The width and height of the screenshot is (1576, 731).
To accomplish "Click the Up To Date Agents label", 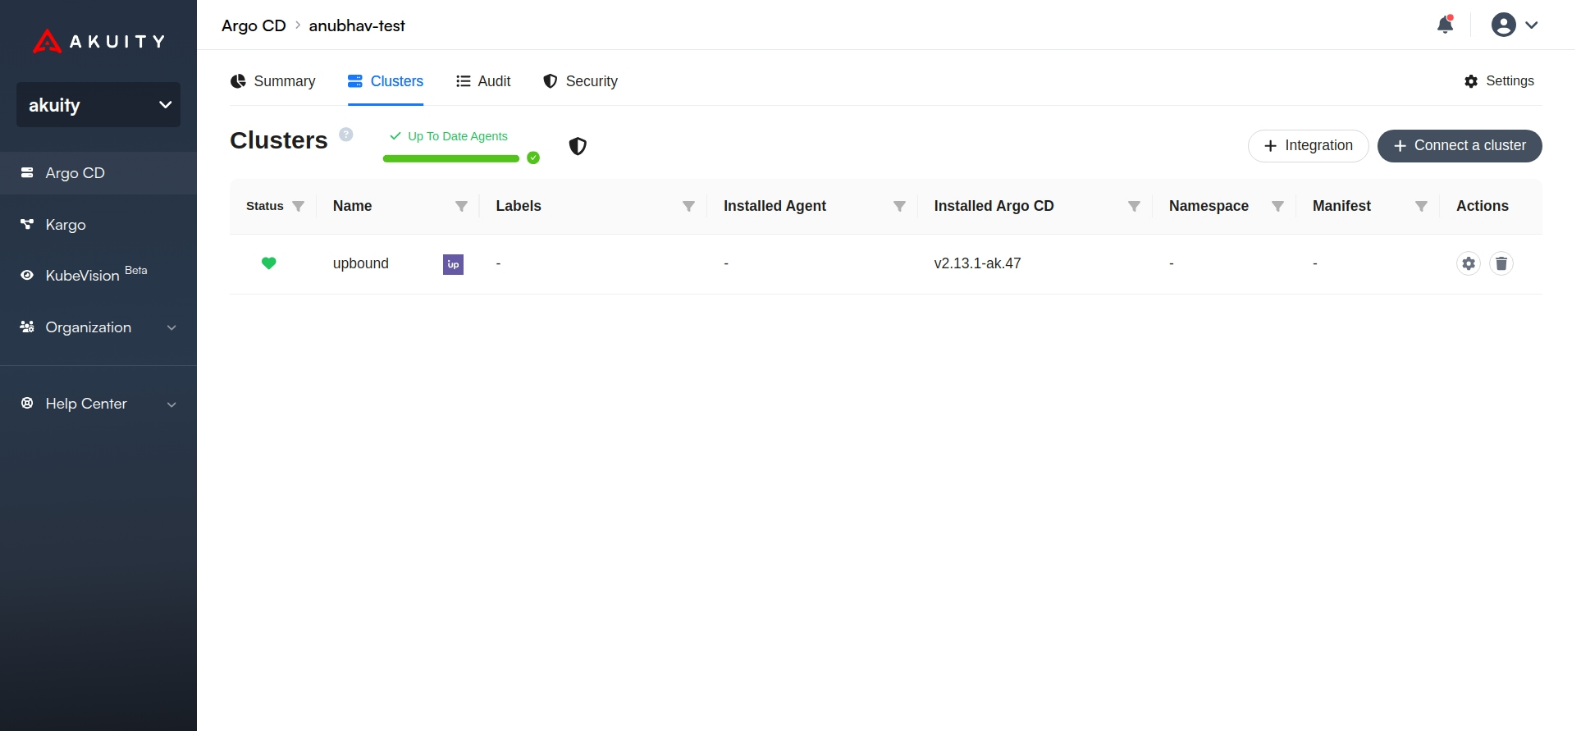I will click(x=457, y=136).
